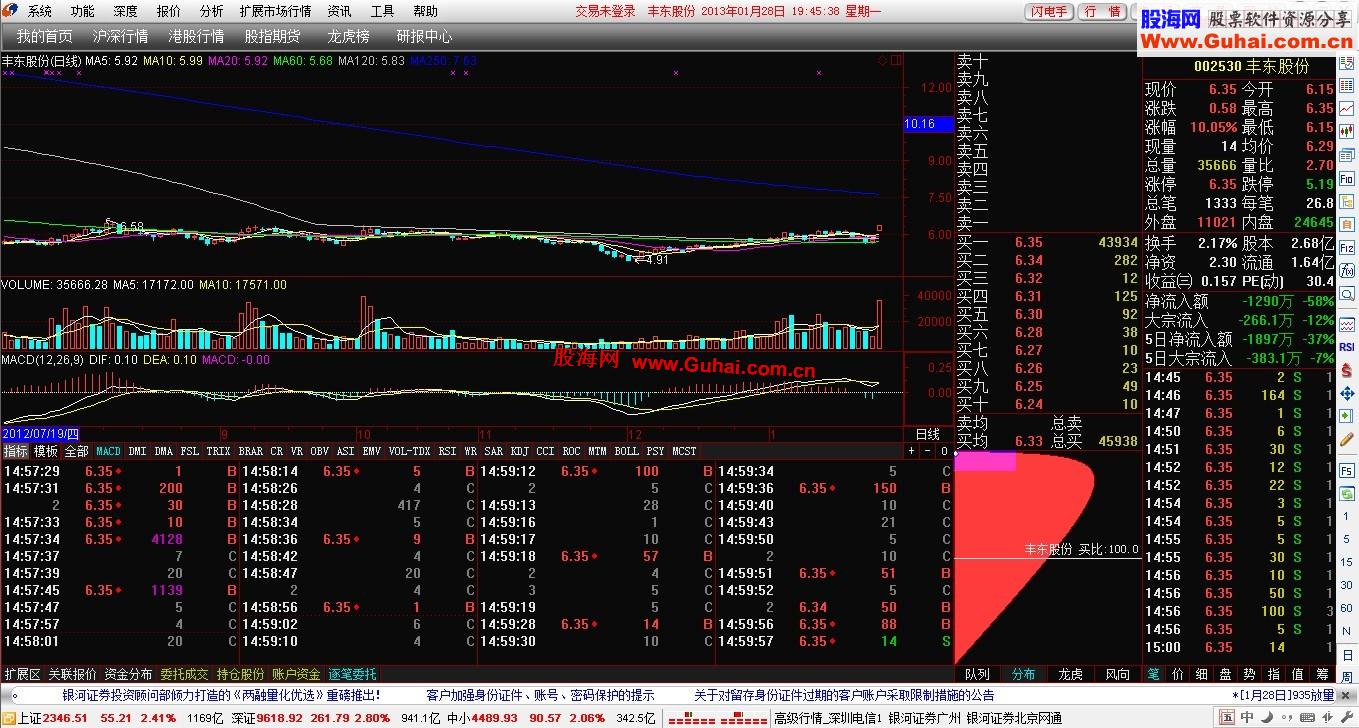Select 15-minute period in right sidebar
This screenshot has width=1359, height=728.
coord(1347,562)
